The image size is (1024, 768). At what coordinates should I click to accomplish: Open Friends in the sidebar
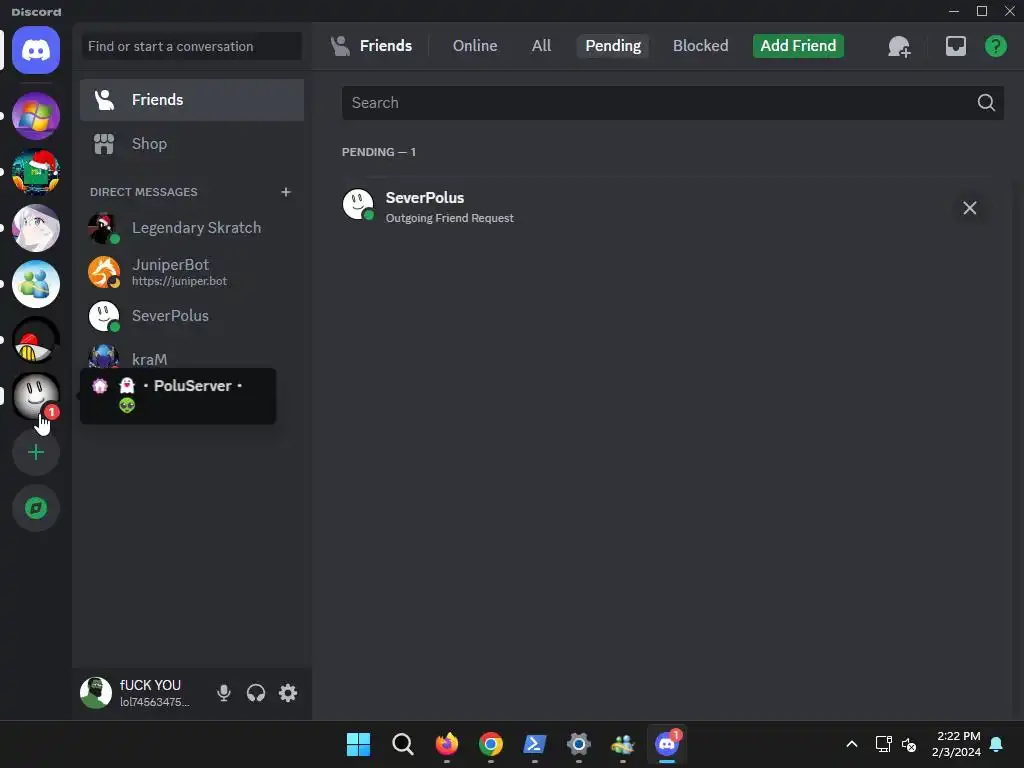coord(192,100)
